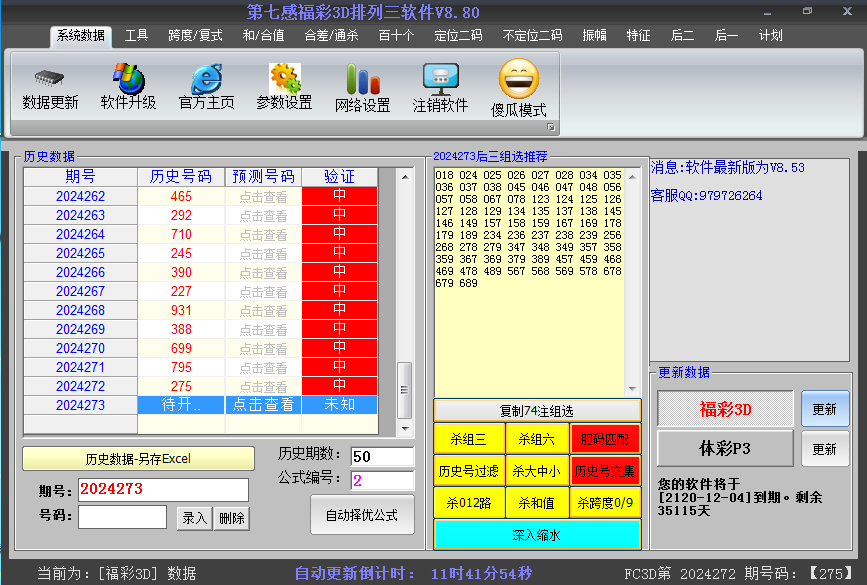Click 历史数据-另存Excel export button

137,459
